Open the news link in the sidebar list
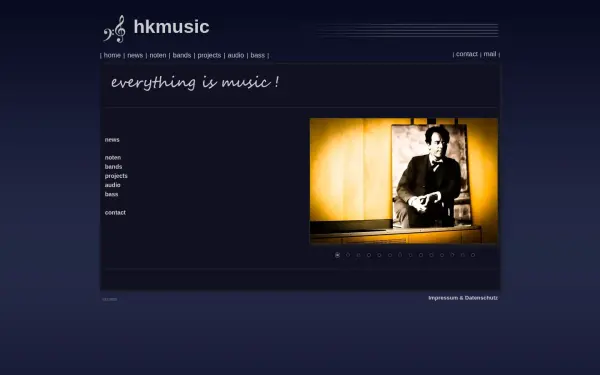The width and height of the screenshot is (600, 375). coord(112,140)
